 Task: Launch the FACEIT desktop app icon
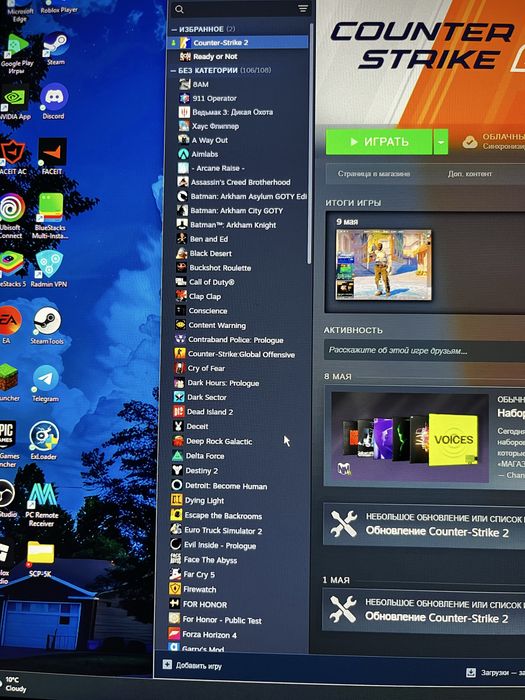(x=52, y=156)
